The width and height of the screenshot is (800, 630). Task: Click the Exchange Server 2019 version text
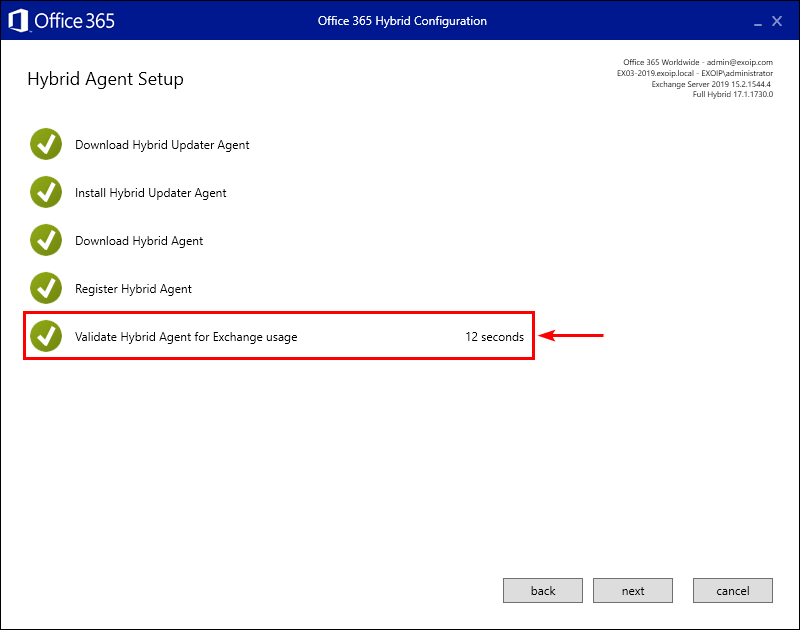(711, 84)
